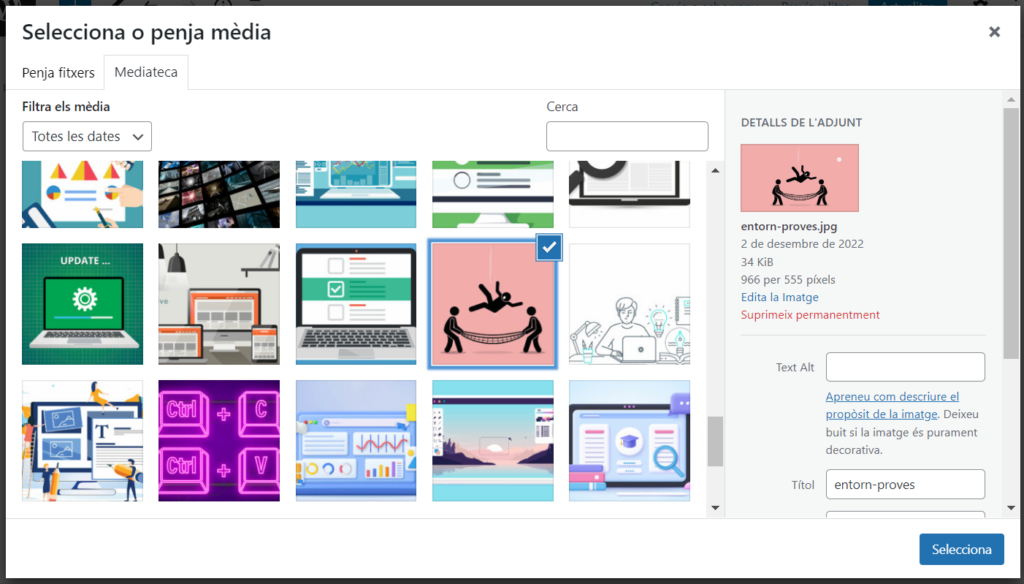Choose the neon Ctrl+C Ctrl+V thumbnail
1024x584 pixels.
point(219,440)
